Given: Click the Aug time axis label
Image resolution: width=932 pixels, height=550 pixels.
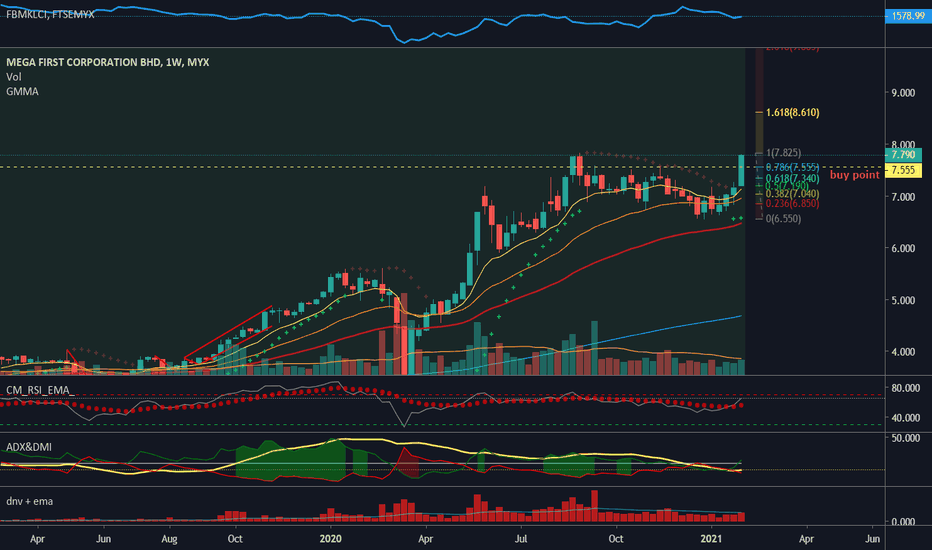Looking at the screenshot, I should [x=169, y=539].
